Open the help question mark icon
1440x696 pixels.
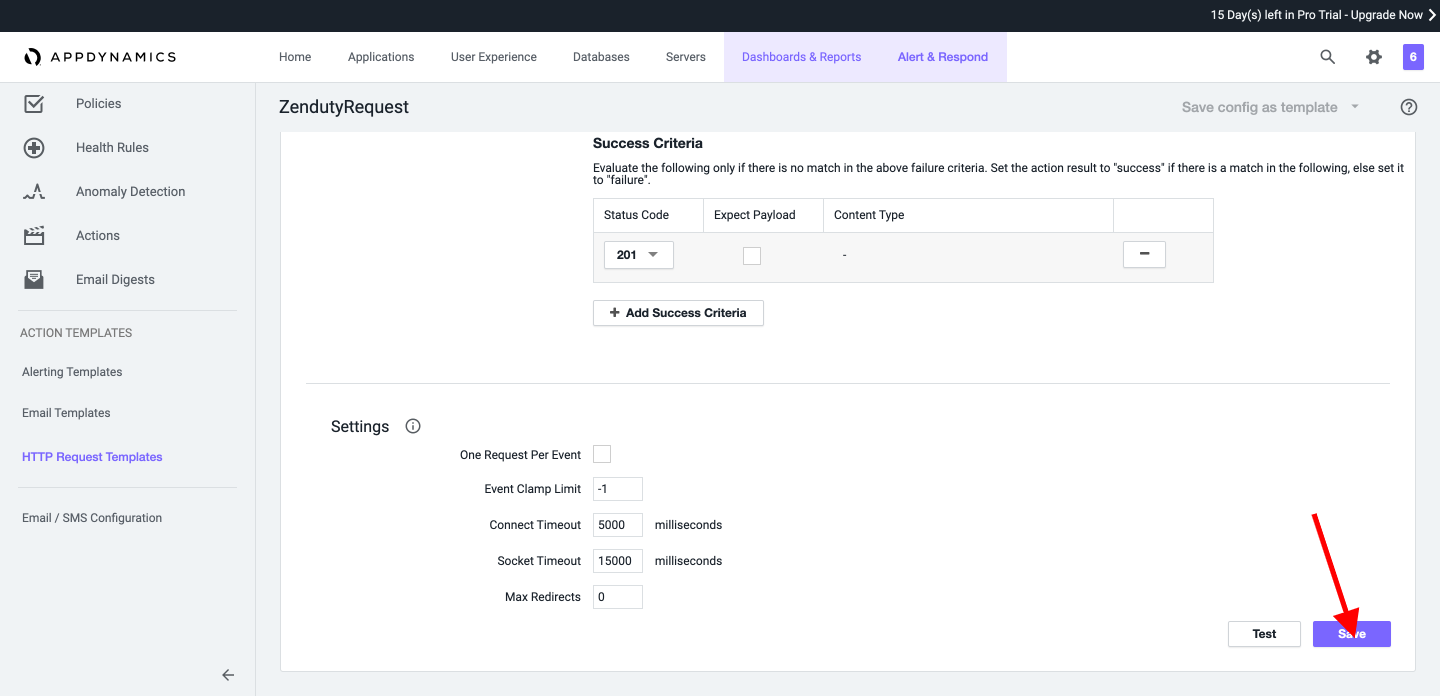[1409, 107]
